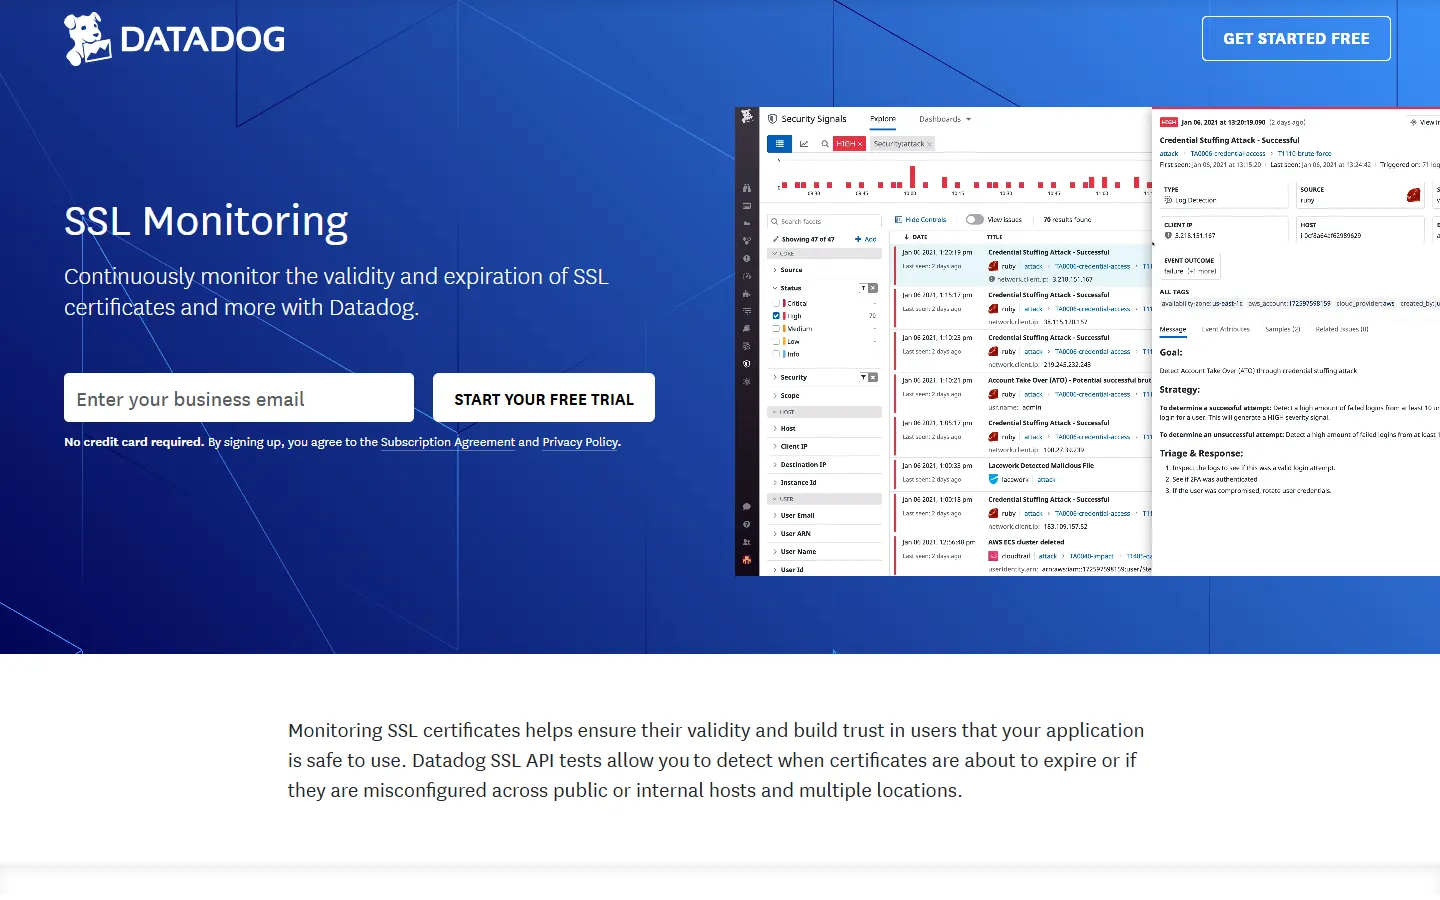Click the help question mark sidebar icon

[x=747, y=524]
